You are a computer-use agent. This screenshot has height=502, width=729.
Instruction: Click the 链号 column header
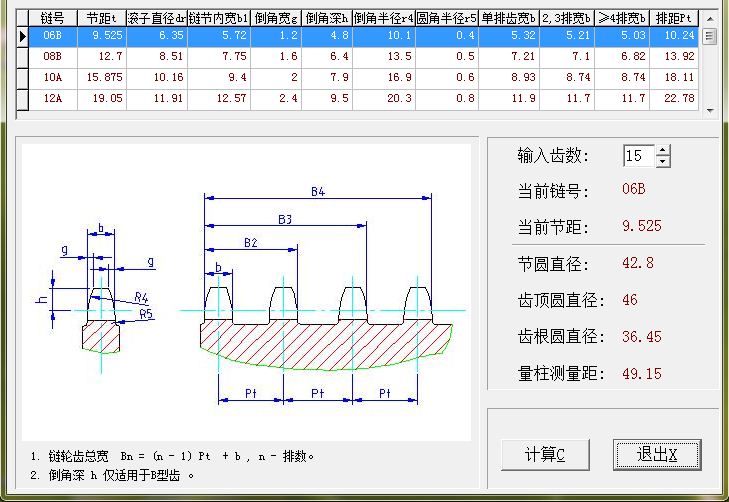click(53, 19)
